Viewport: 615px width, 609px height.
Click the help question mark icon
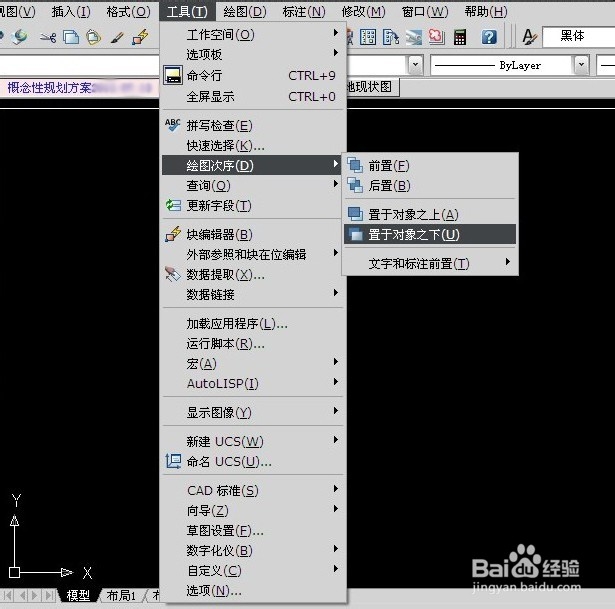489,37
